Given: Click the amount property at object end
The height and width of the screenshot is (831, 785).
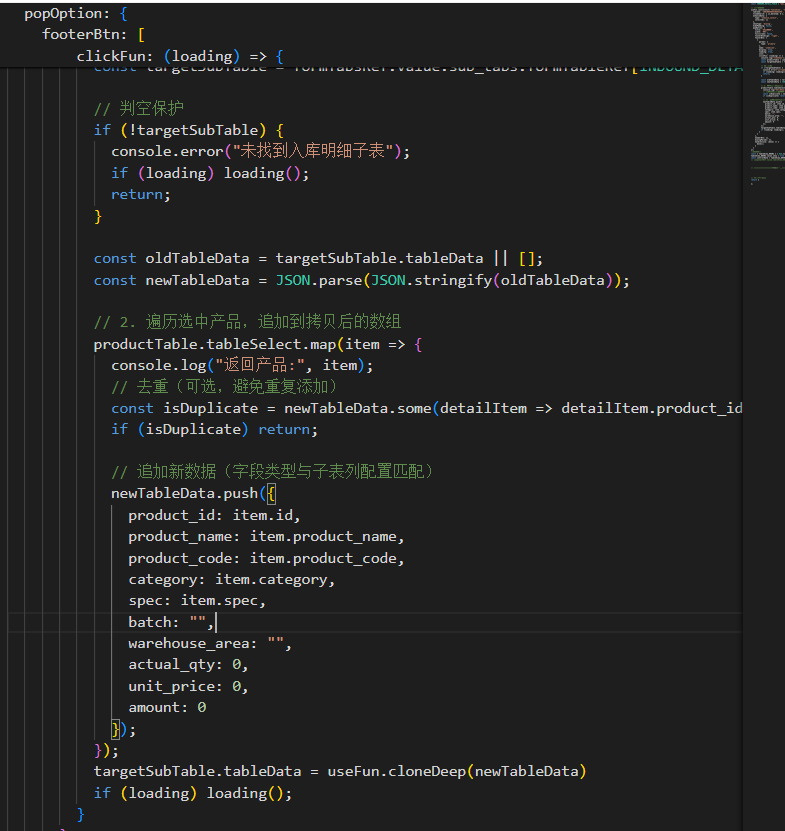Looking at the screenshot, I should tap(156, 707).
